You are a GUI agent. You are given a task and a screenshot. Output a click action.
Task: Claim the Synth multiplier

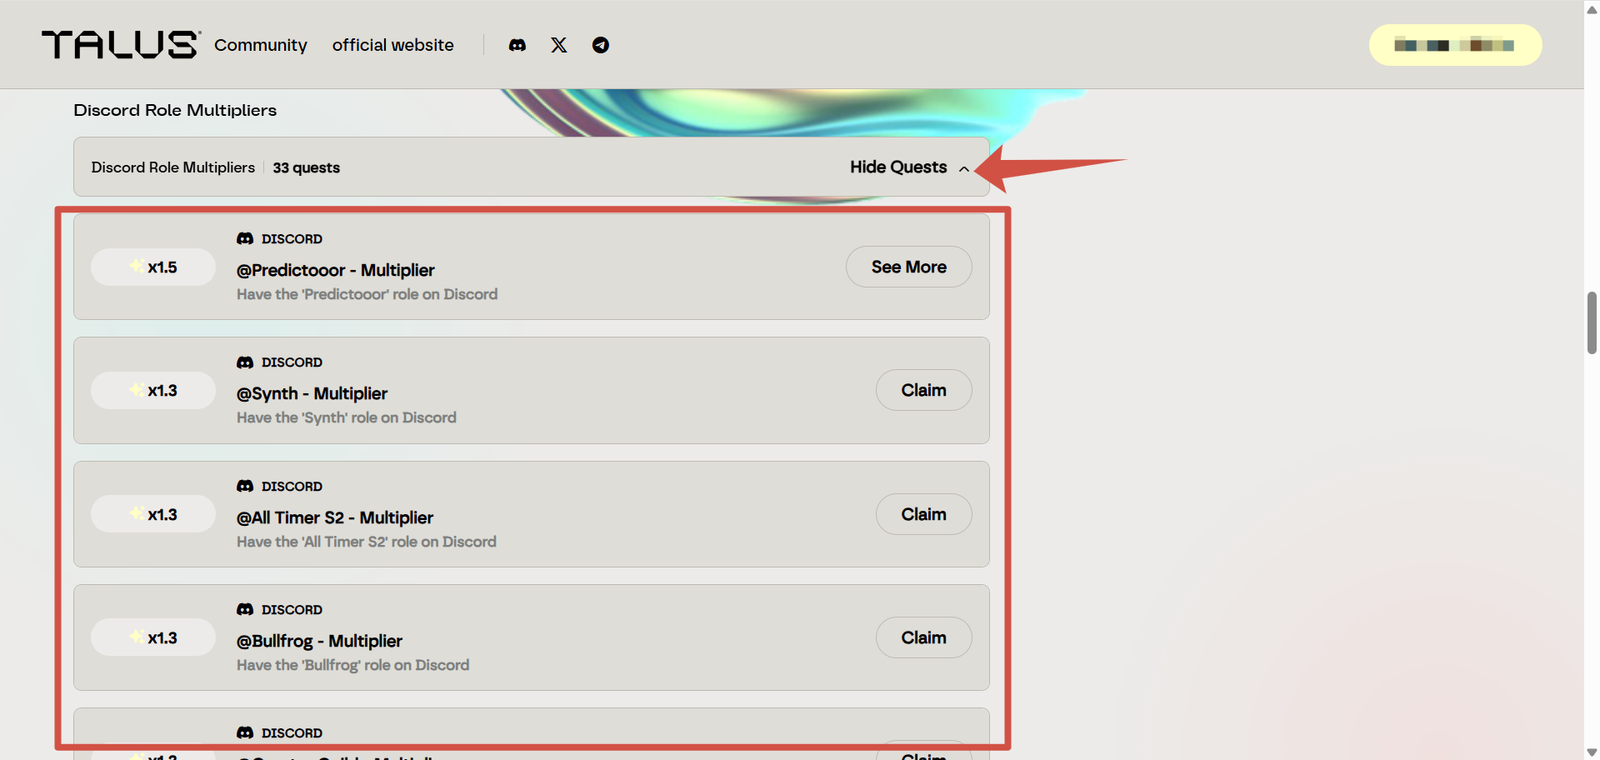click(923, 390)
